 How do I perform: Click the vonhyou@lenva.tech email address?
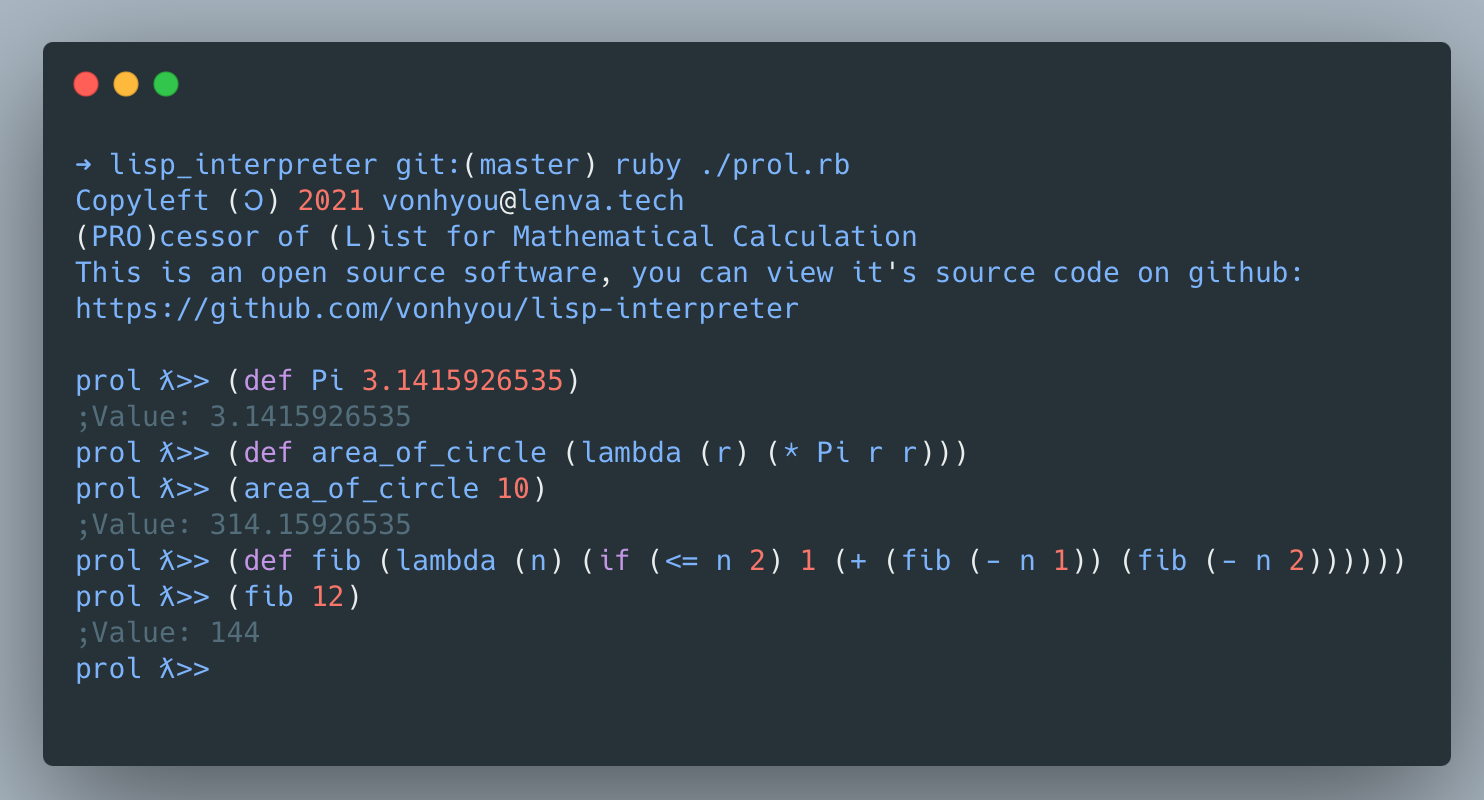click(533, 200)
